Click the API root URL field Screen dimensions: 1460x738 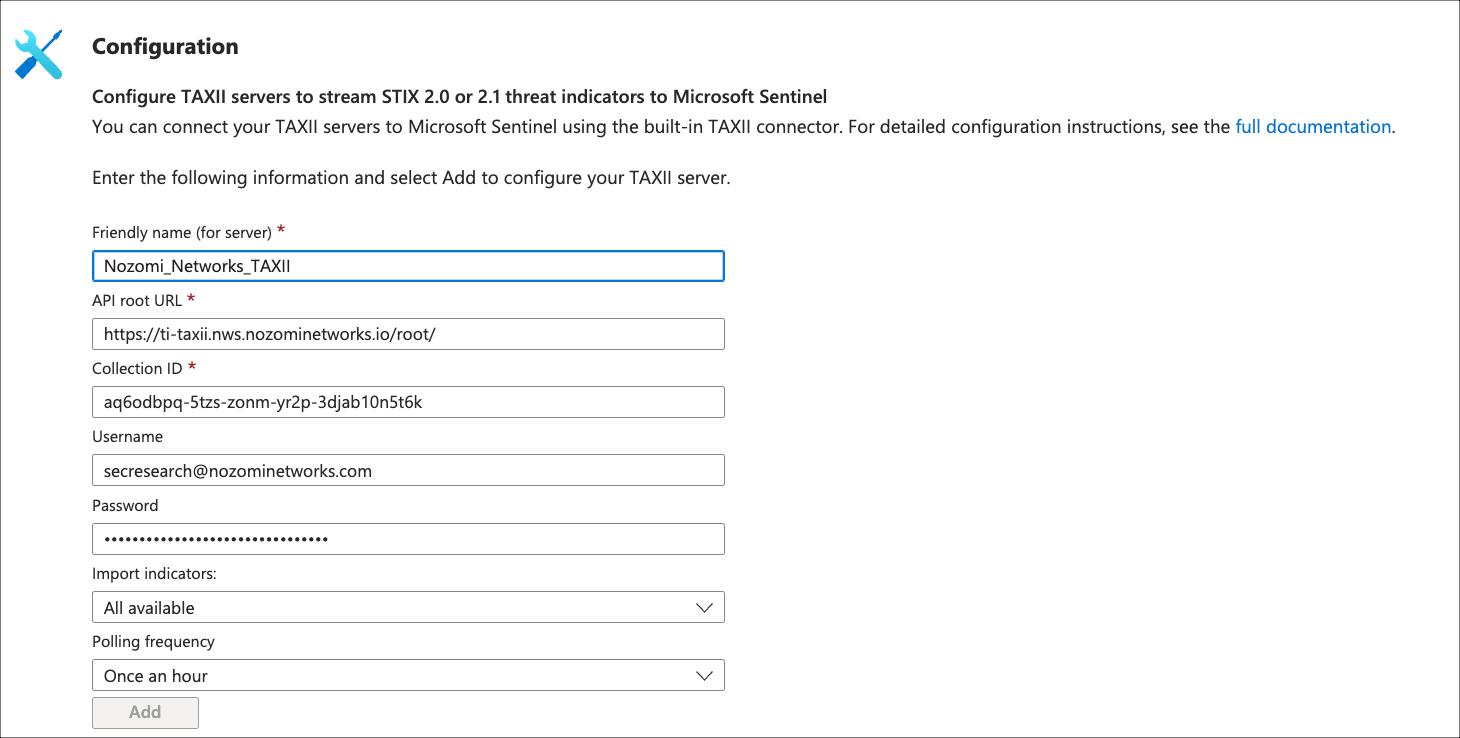point(408,334)
